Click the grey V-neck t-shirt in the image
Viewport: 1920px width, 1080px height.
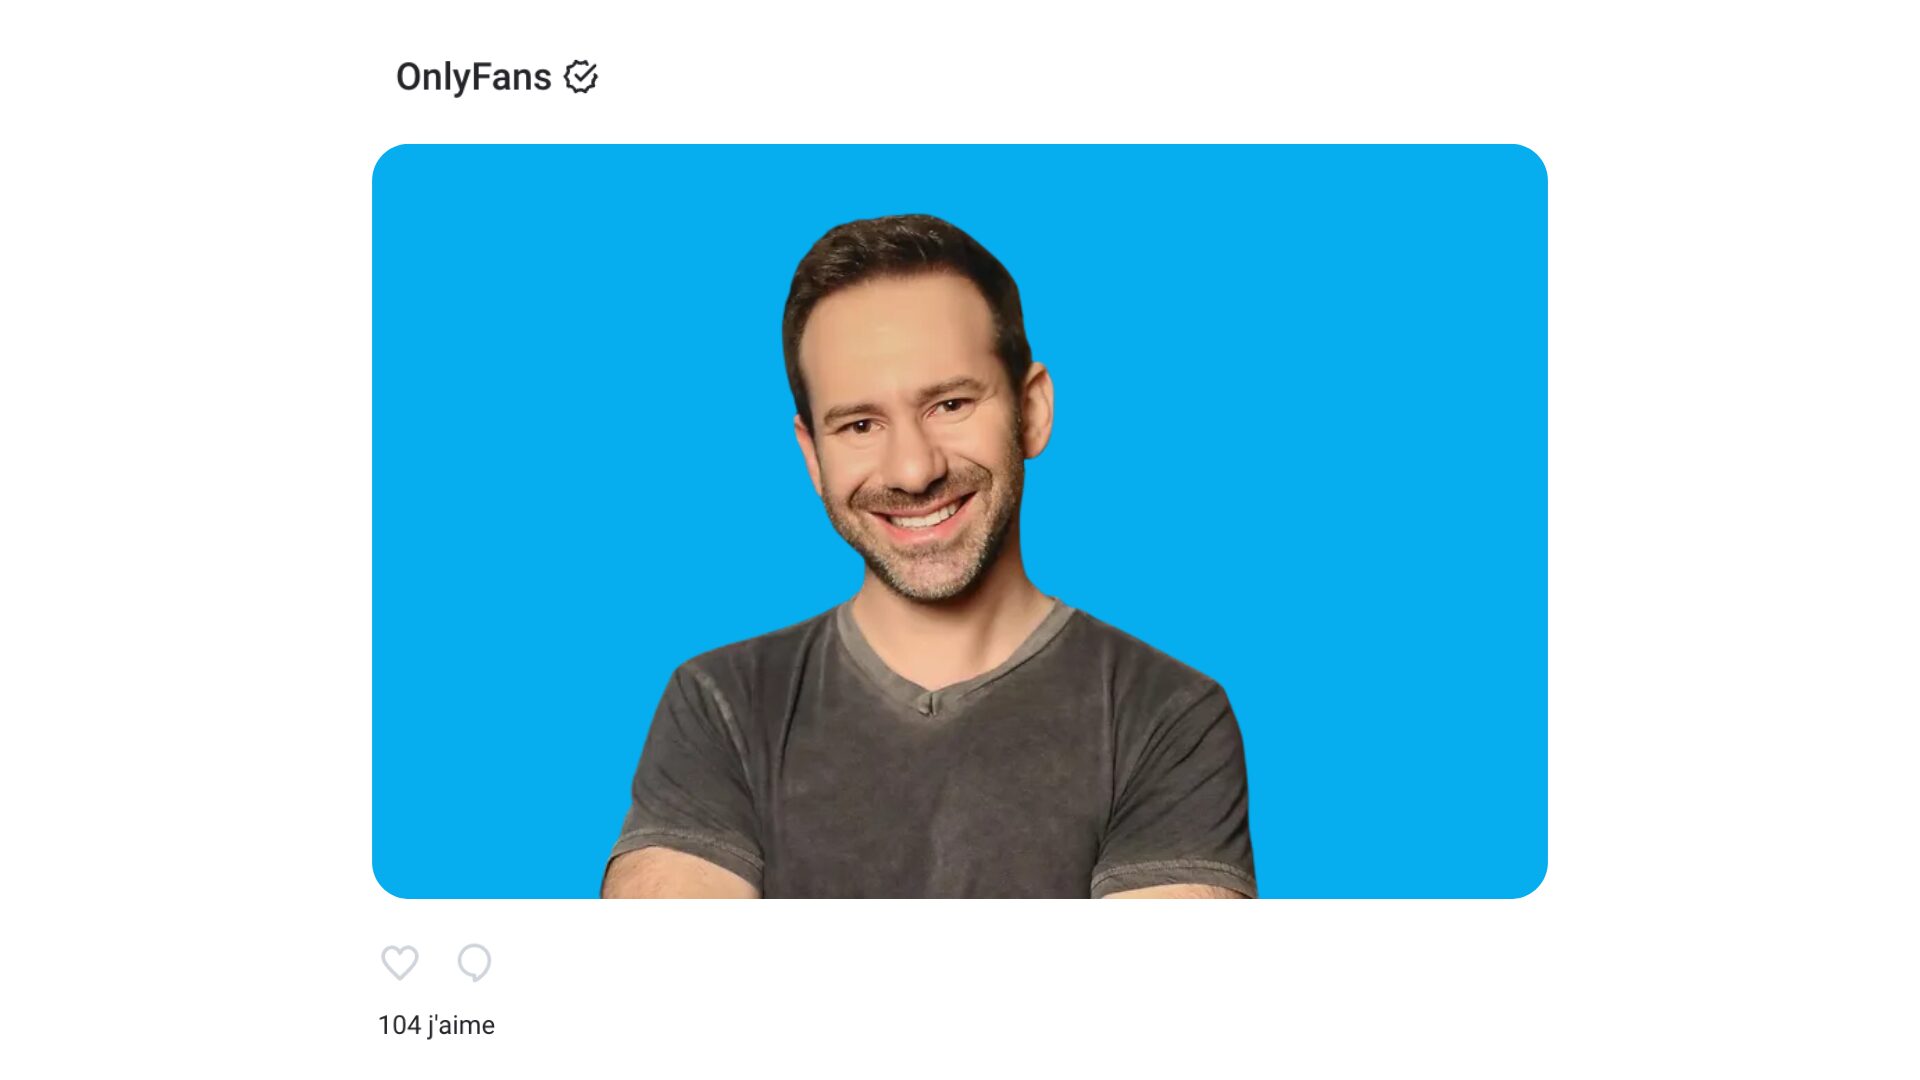click(930, 760)
